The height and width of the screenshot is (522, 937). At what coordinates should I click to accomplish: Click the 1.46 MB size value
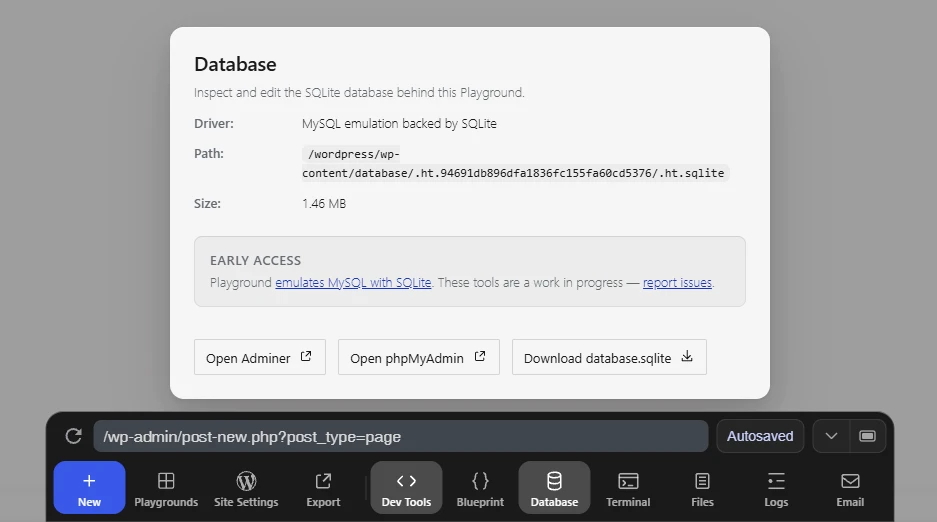point(324,204)
